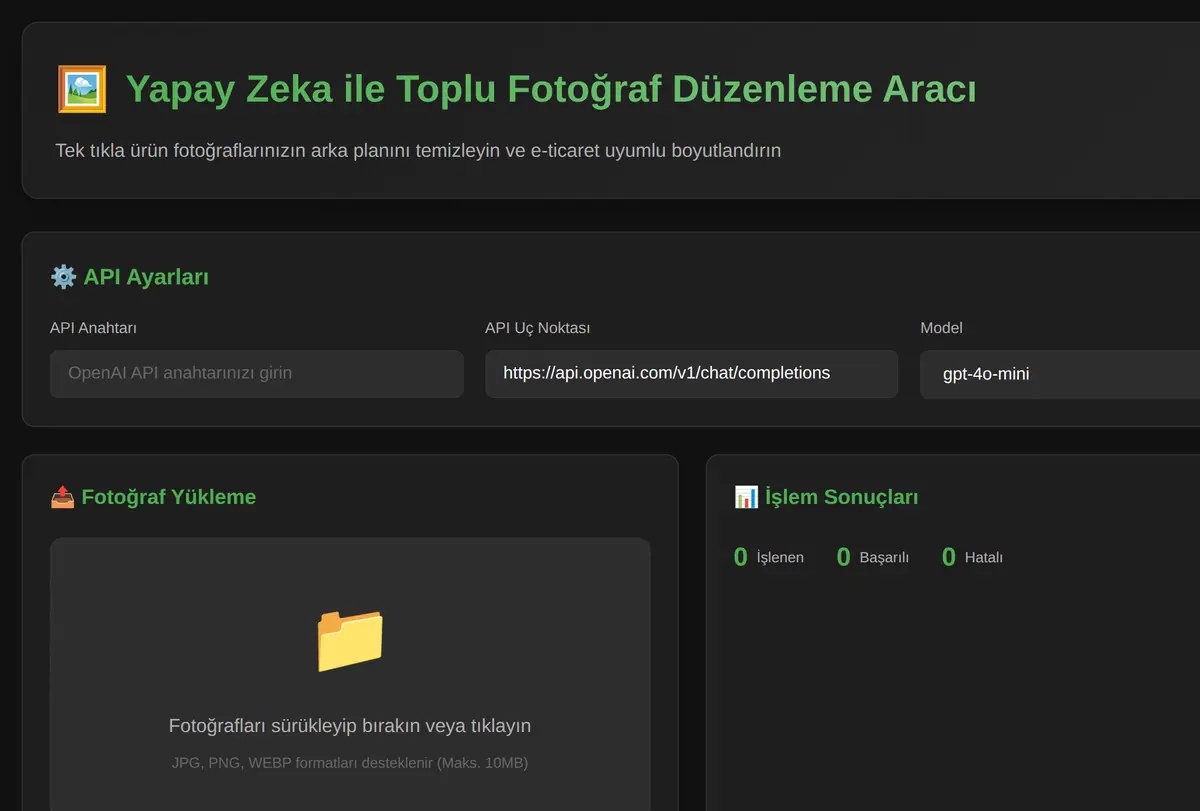Viewport: 1200px width, 811px height.
Task: Click the İşlem Sonuçları section title
Action: (x=841, y=497)
